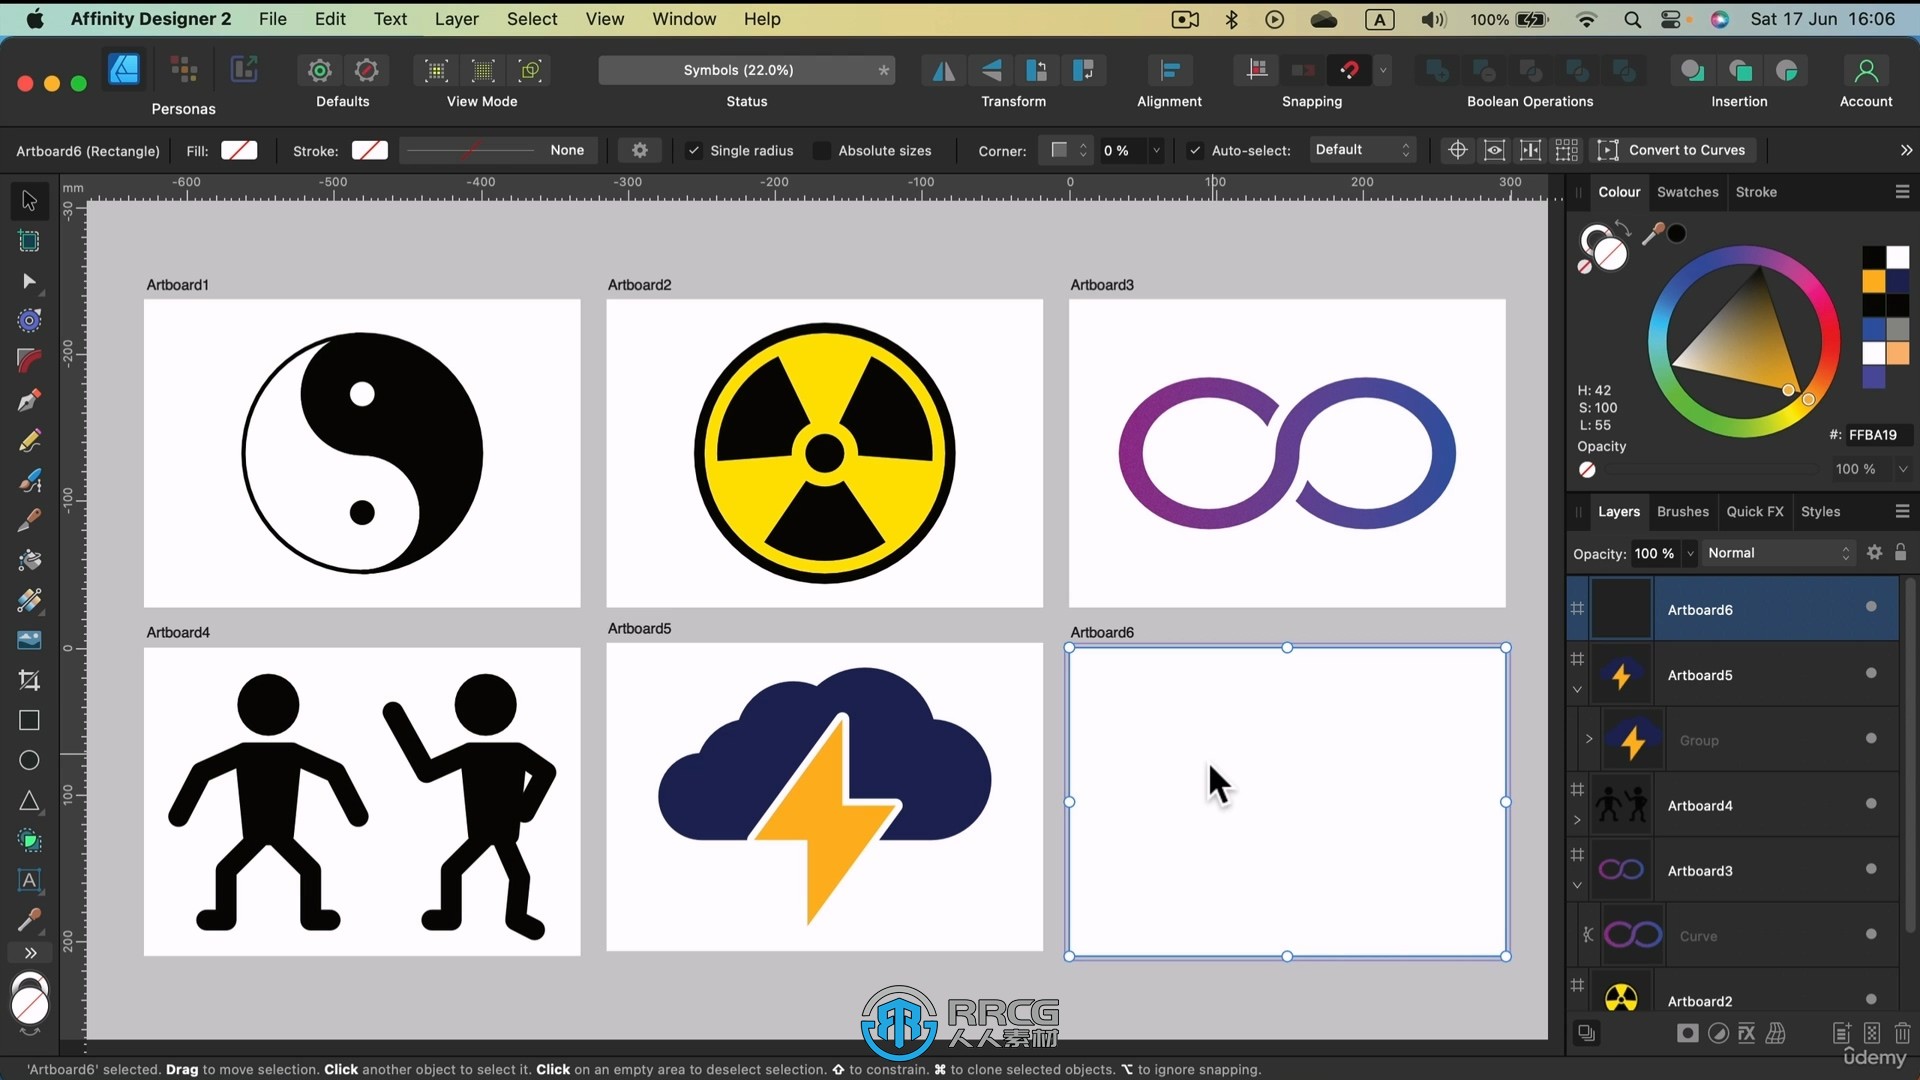The image size is (1920, 1080).
Task: Hide the Artboard5 layer
Action: [1871, 673]
